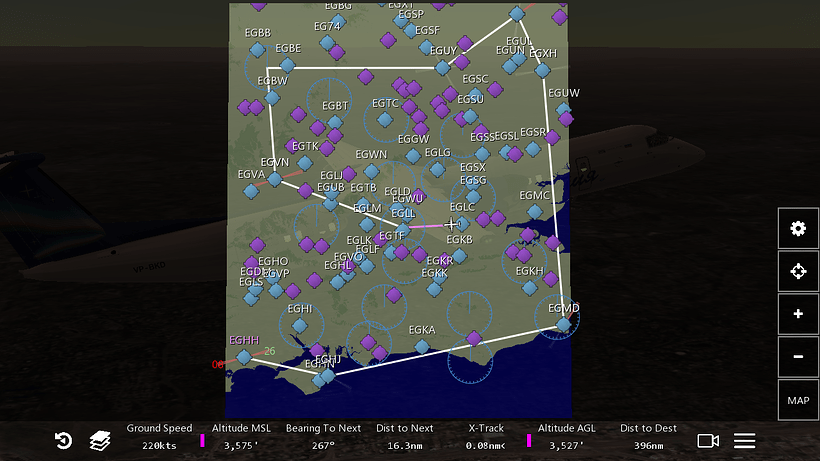
Task: Close the map with MAP button
Action: pos(798,400)
